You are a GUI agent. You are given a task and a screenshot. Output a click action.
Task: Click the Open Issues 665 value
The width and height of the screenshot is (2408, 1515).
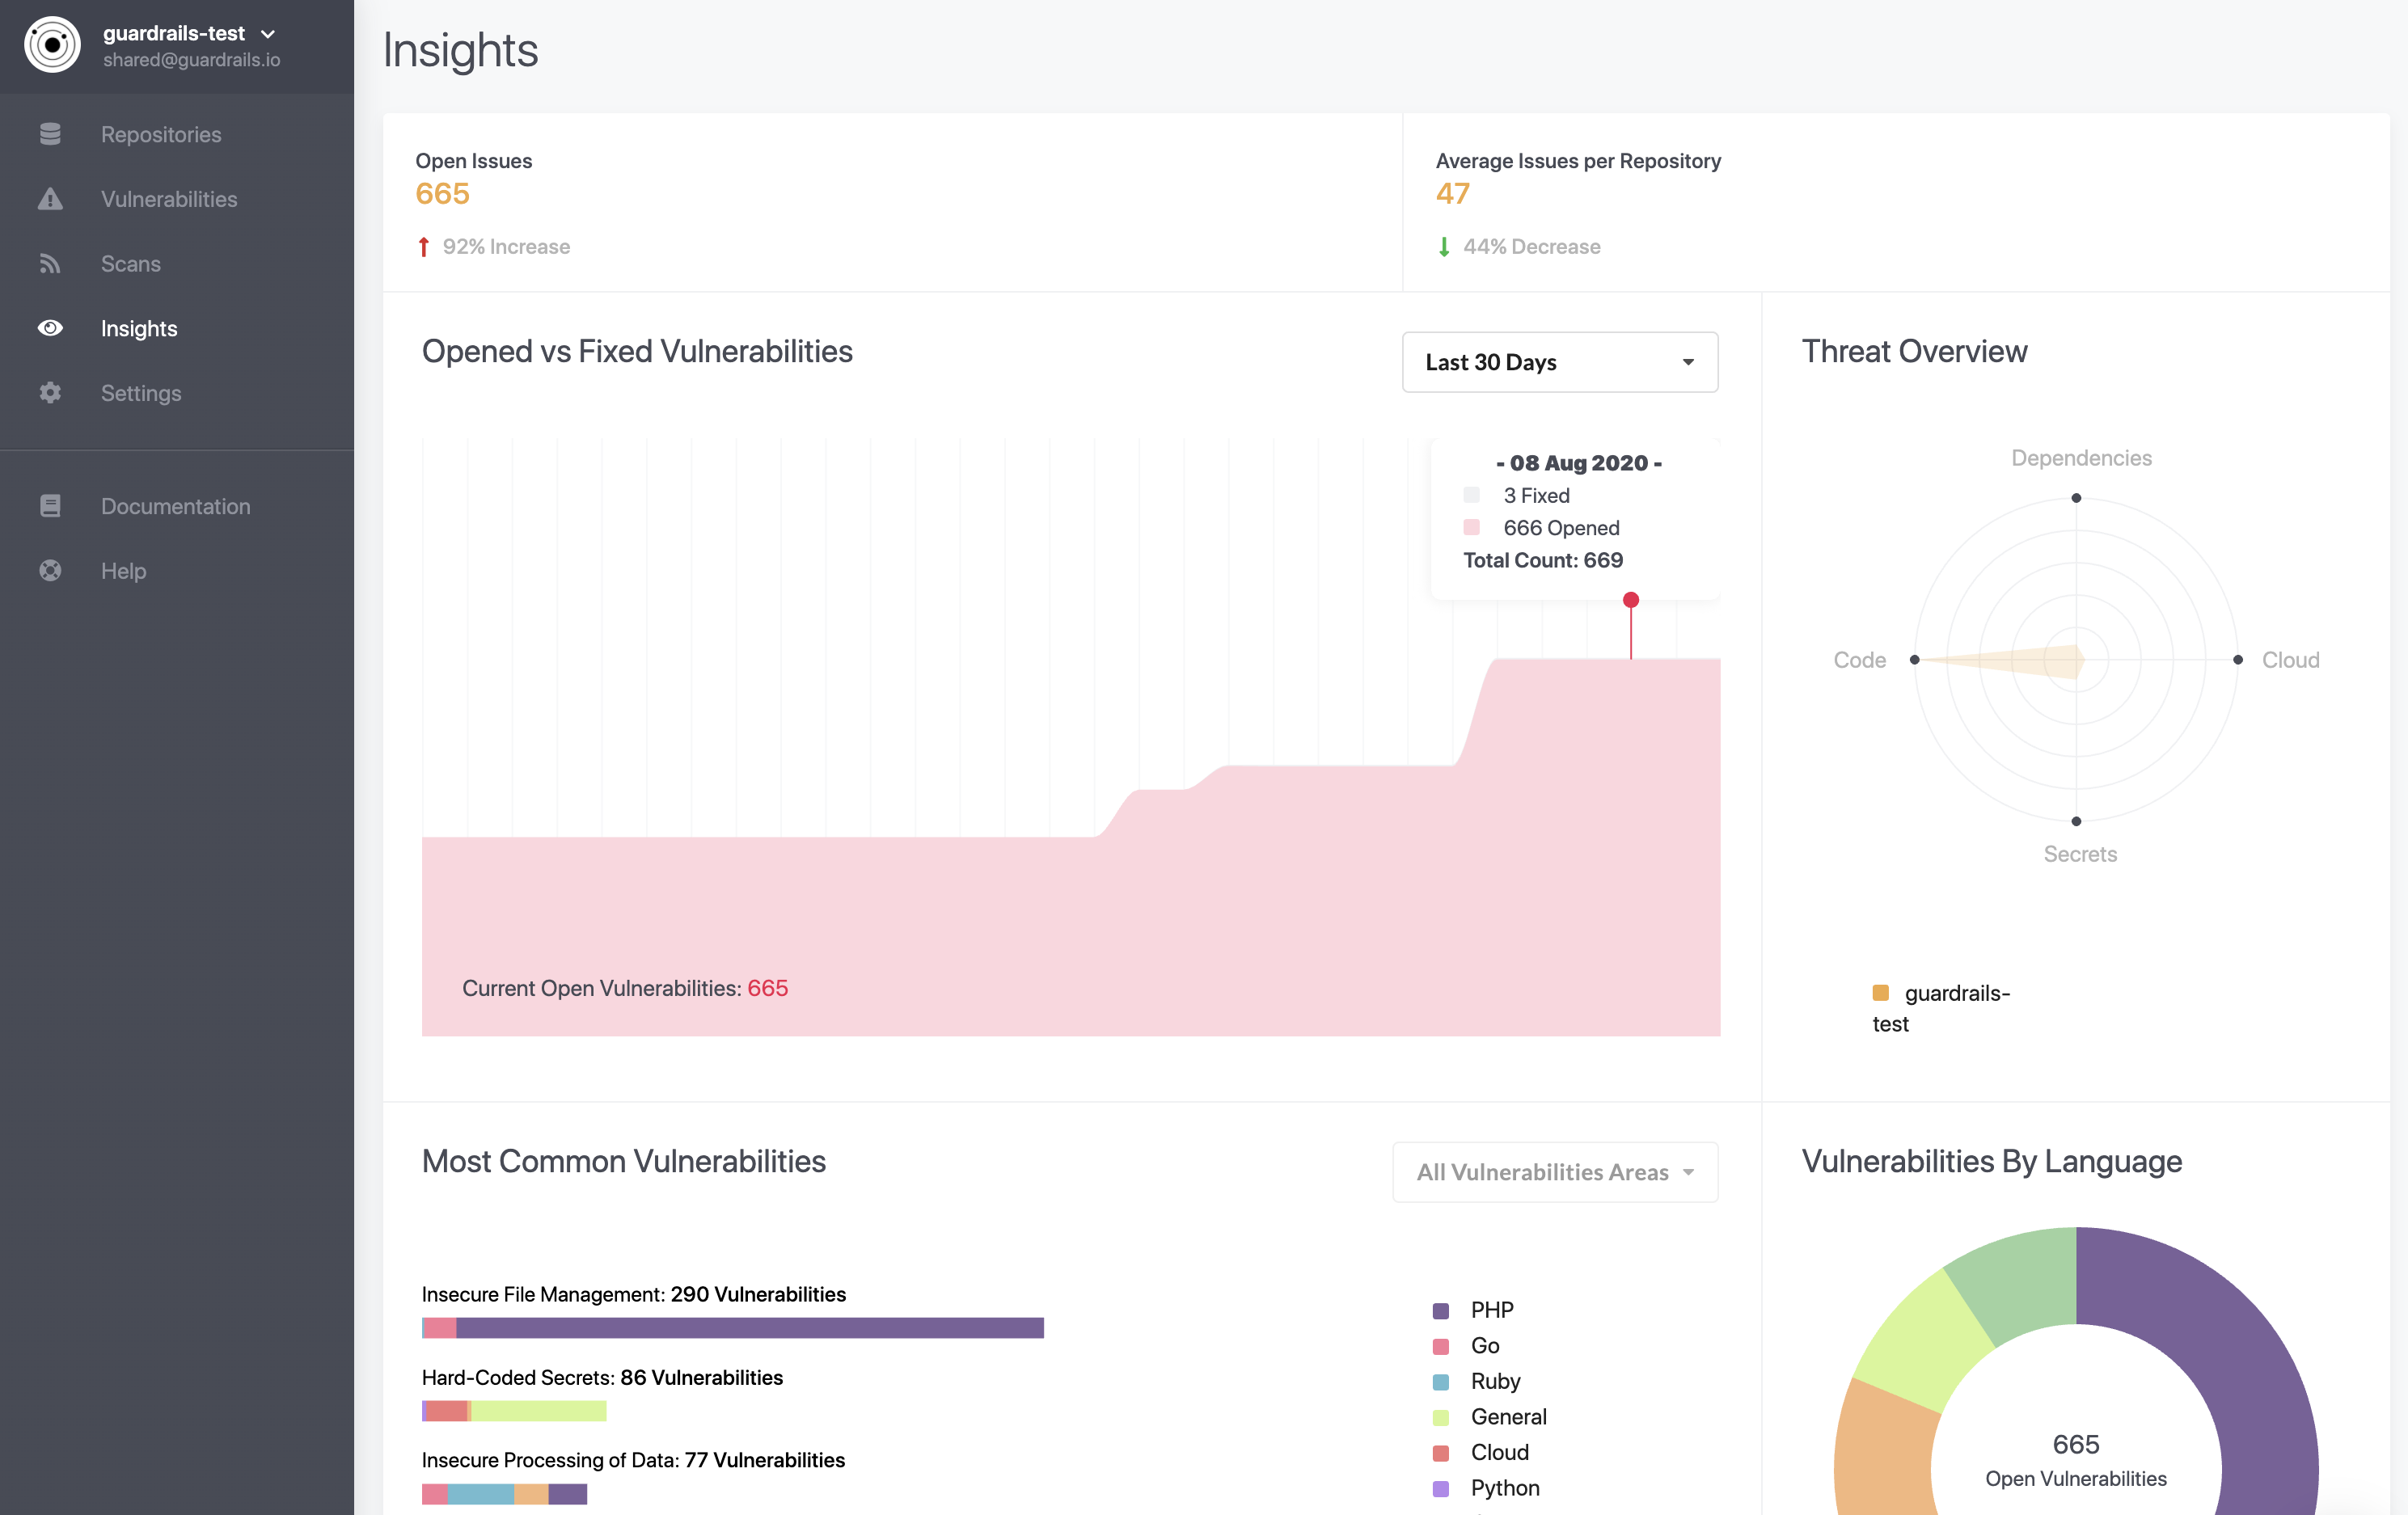pyautogui.click(x=443, y=194)
